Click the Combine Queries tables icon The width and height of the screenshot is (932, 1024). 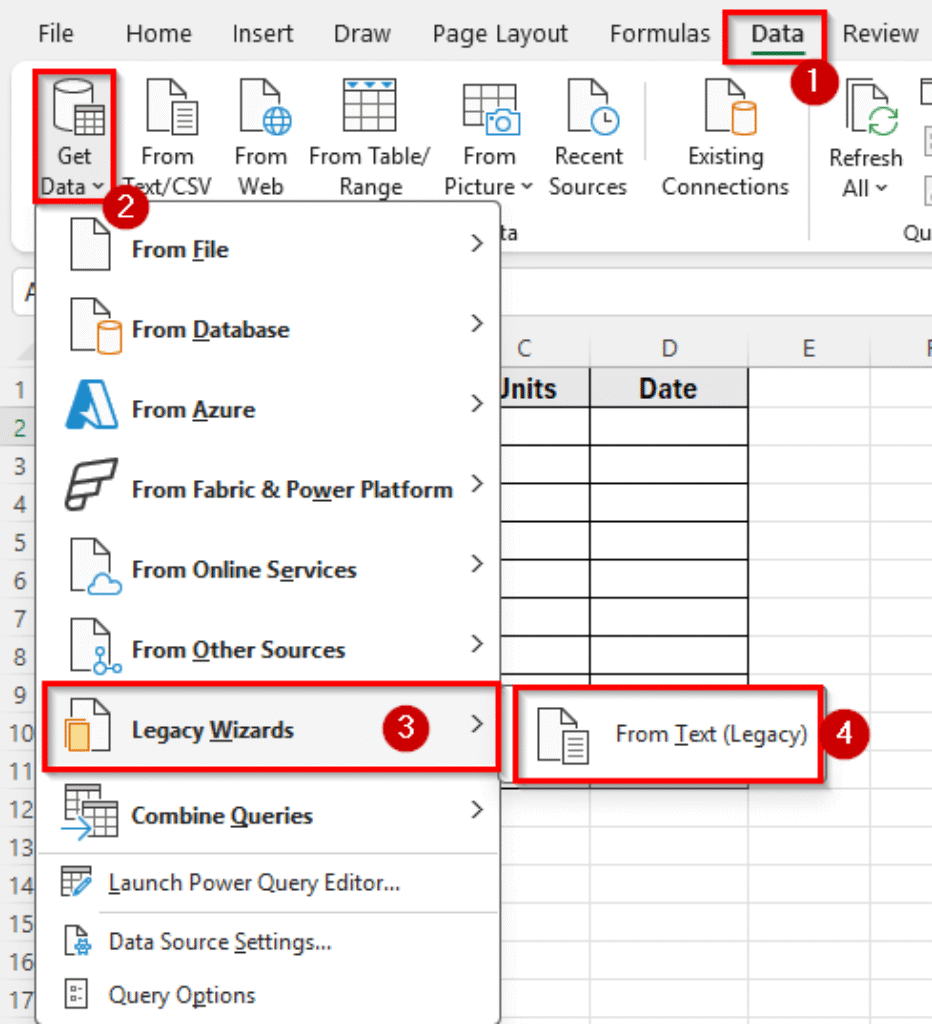tap(89, 812)
